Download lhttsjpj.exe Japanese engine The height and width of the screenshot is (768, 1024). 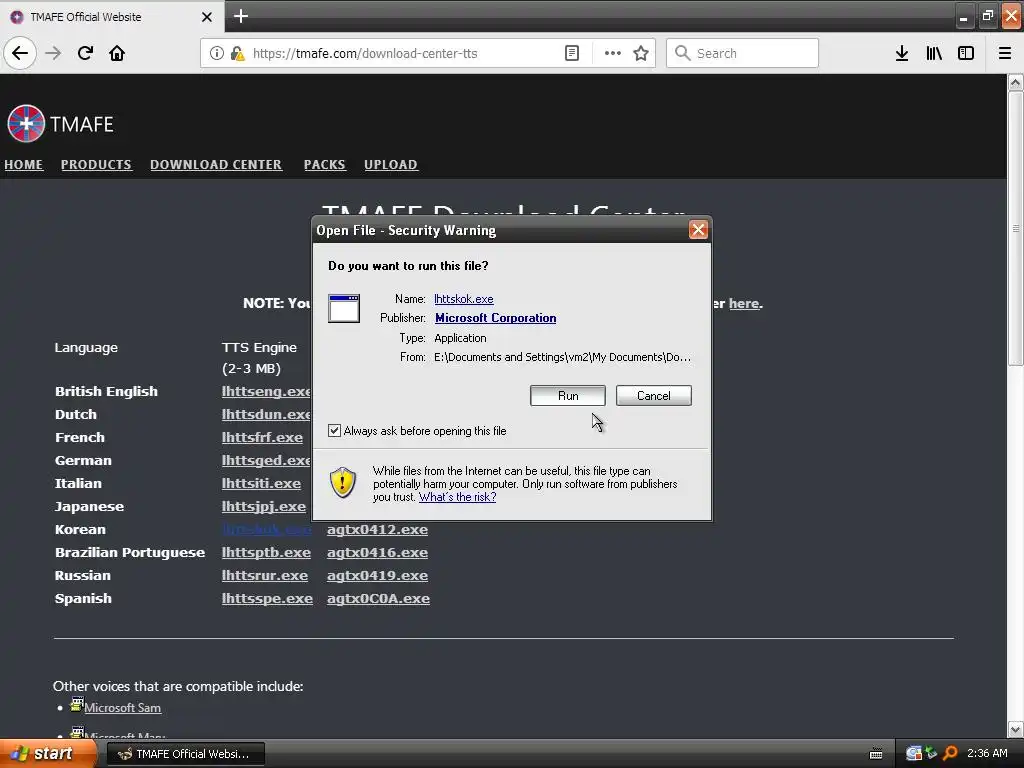tap(264, 507)
